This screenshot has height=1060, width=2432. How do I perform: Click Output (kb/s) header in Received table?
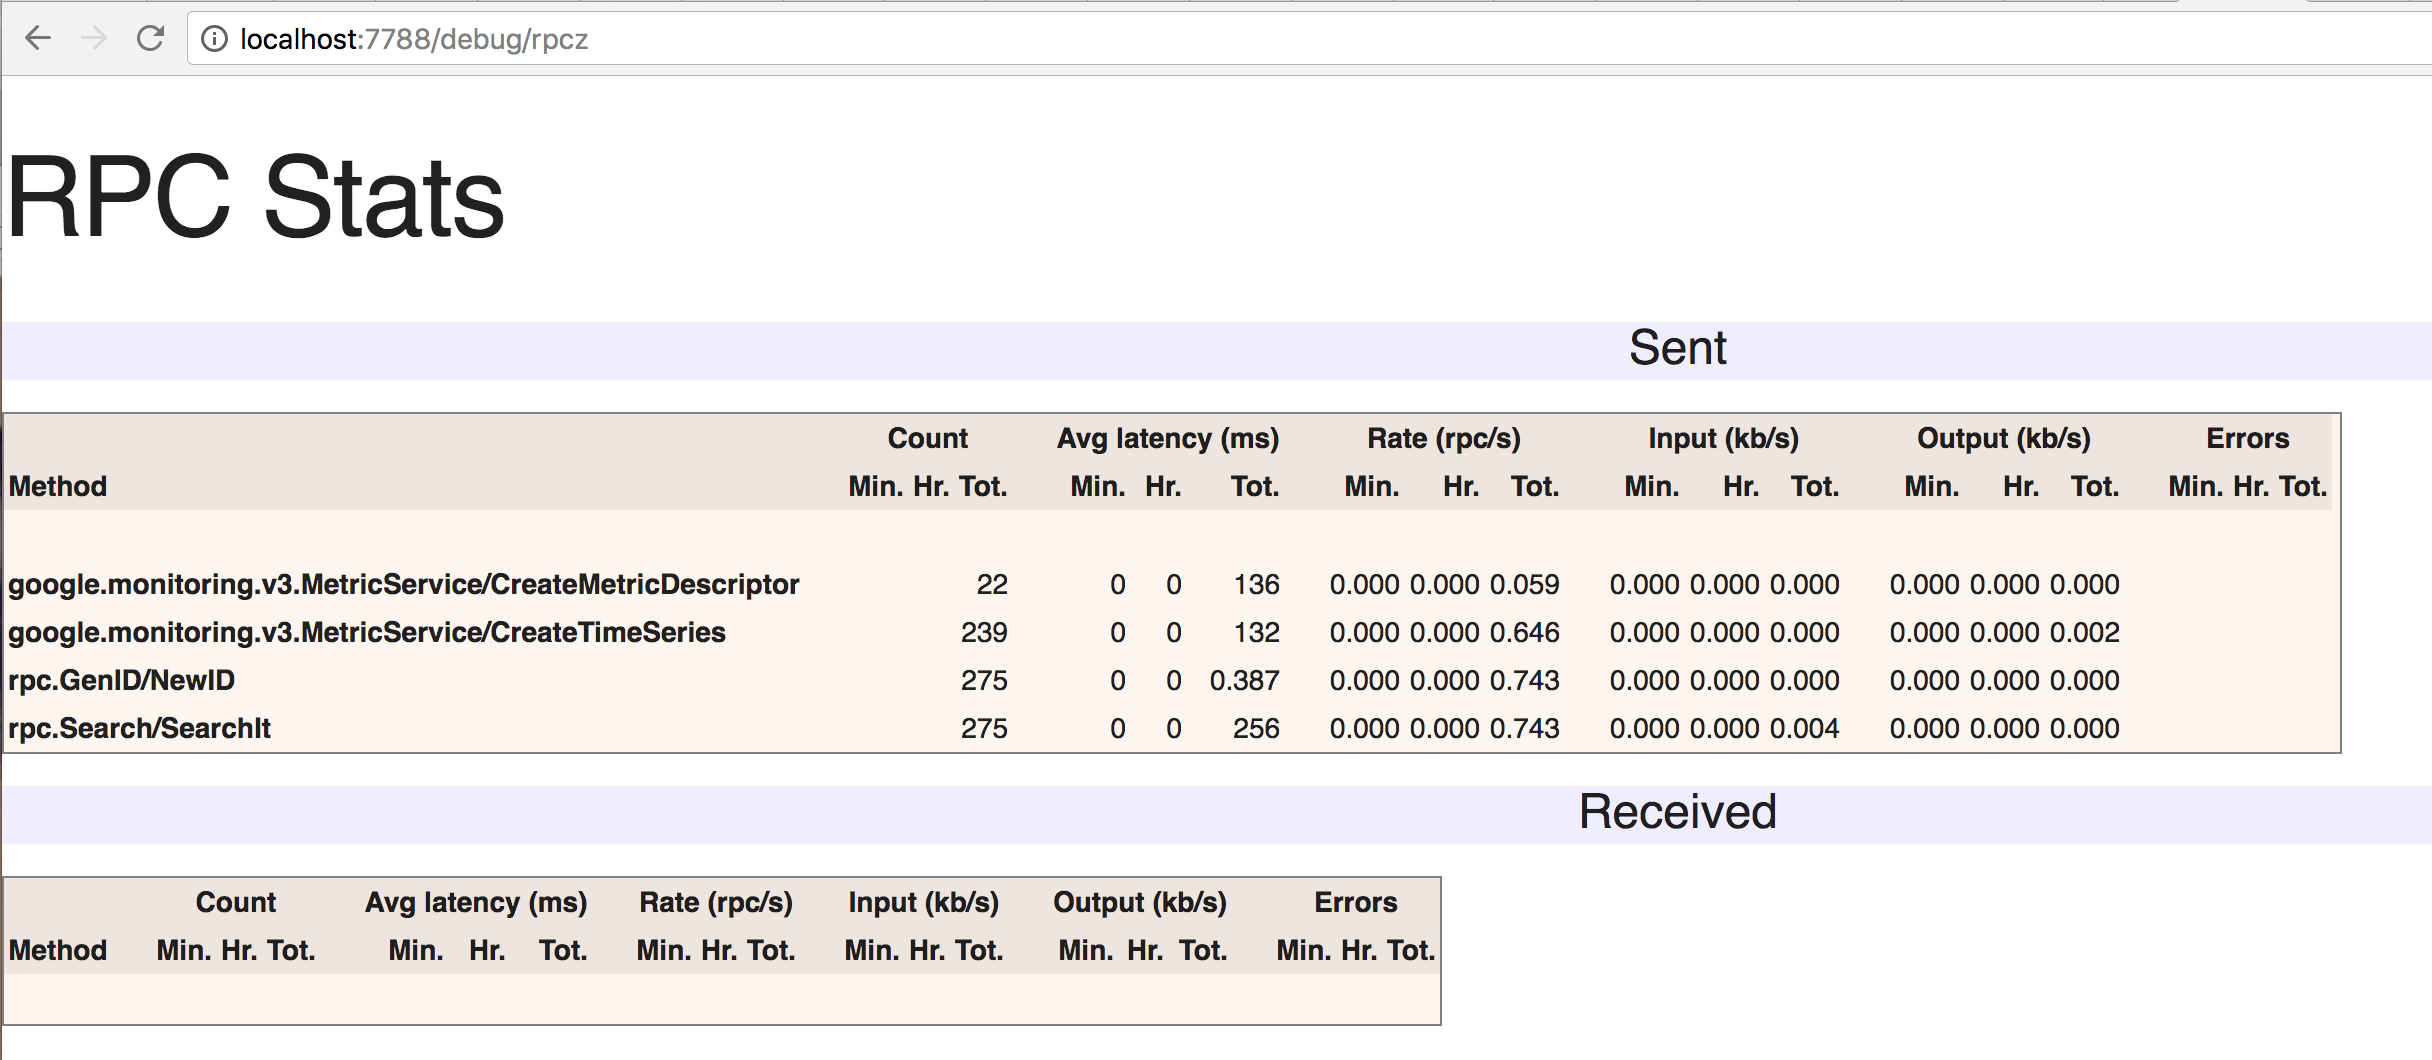pos(1139,903)
